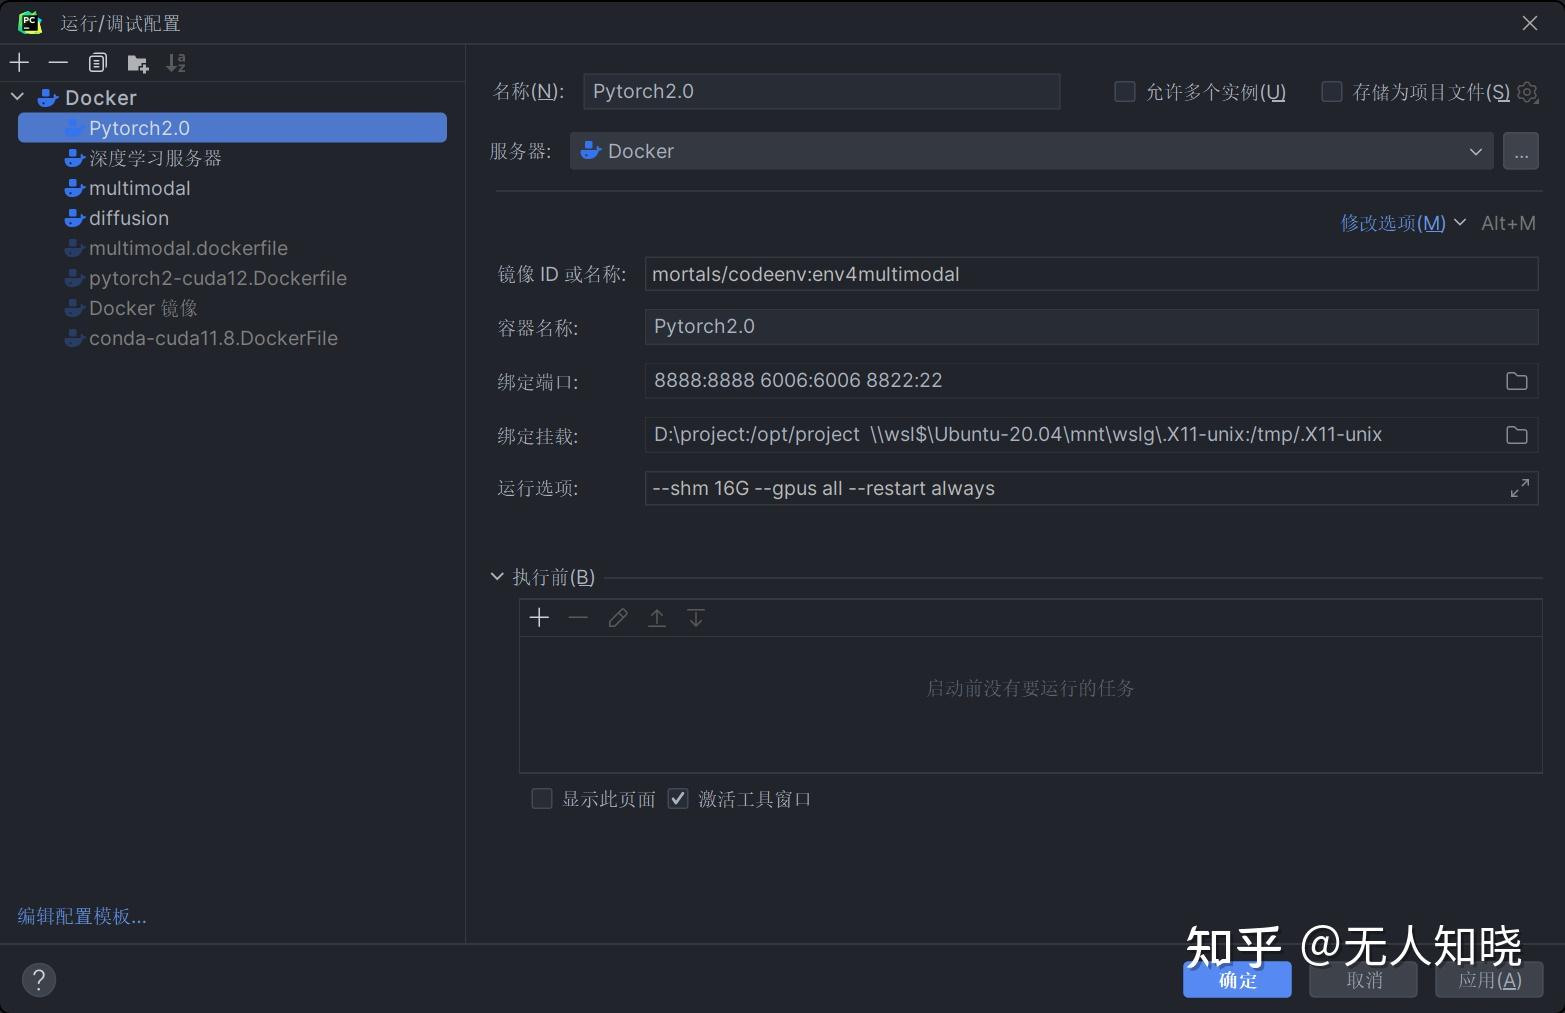Open the 服务器 Docker dropdown
The image size is (1565, 1013).
point(1476,151)
